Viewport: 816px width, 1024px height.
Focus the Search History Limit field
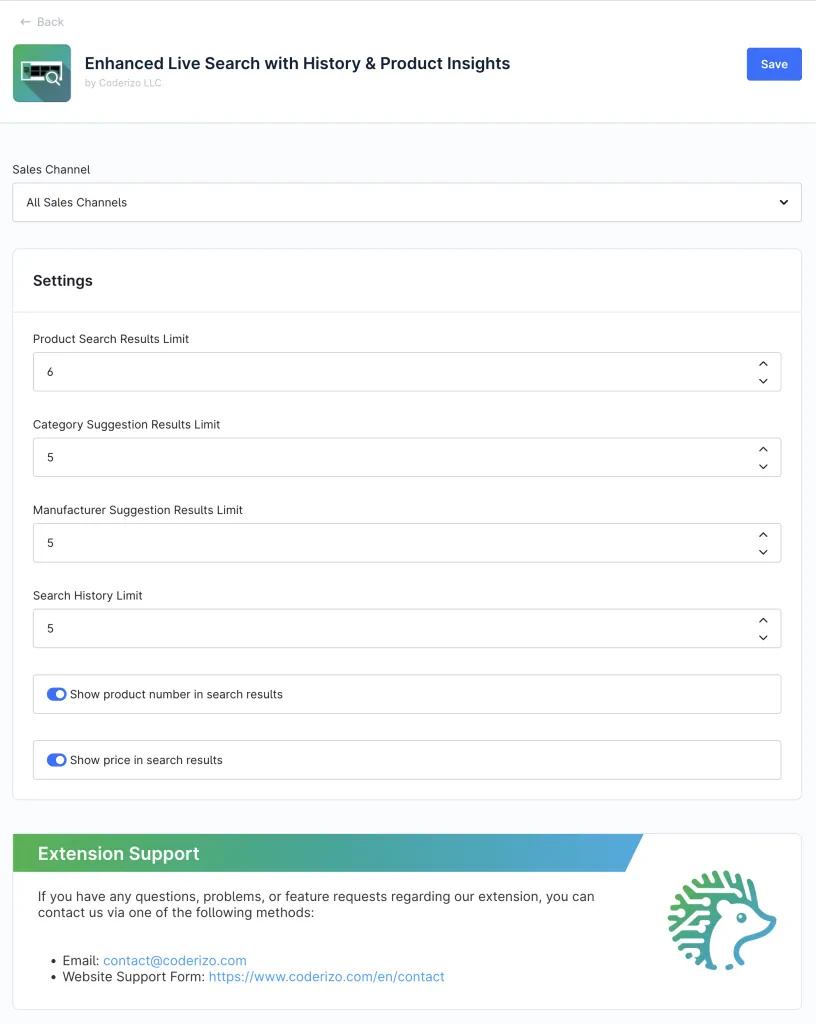coord(390,629)
